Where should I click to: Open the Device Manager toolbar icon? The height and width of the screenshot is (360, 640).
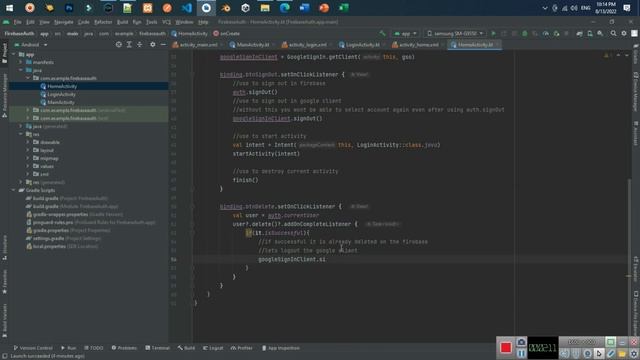point(590,33)
